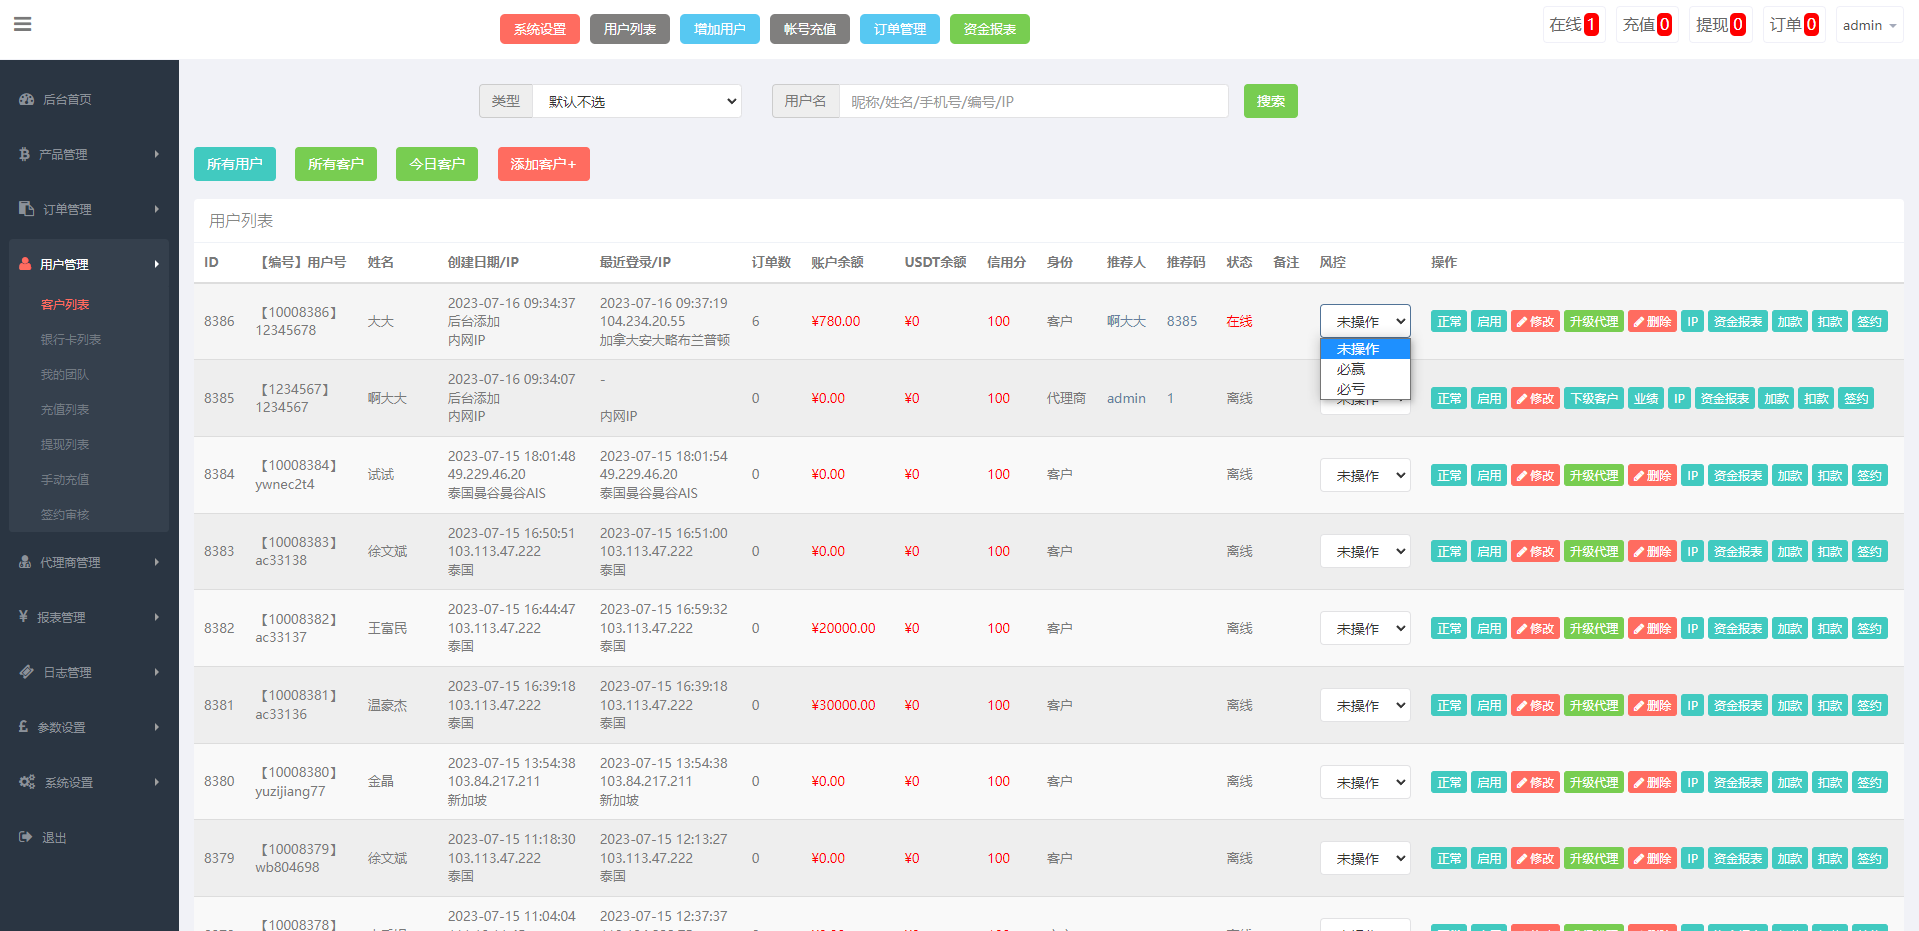1919x931 pixels.
Task: Click the 用户名 search input field
Action: coord(1032,101)
